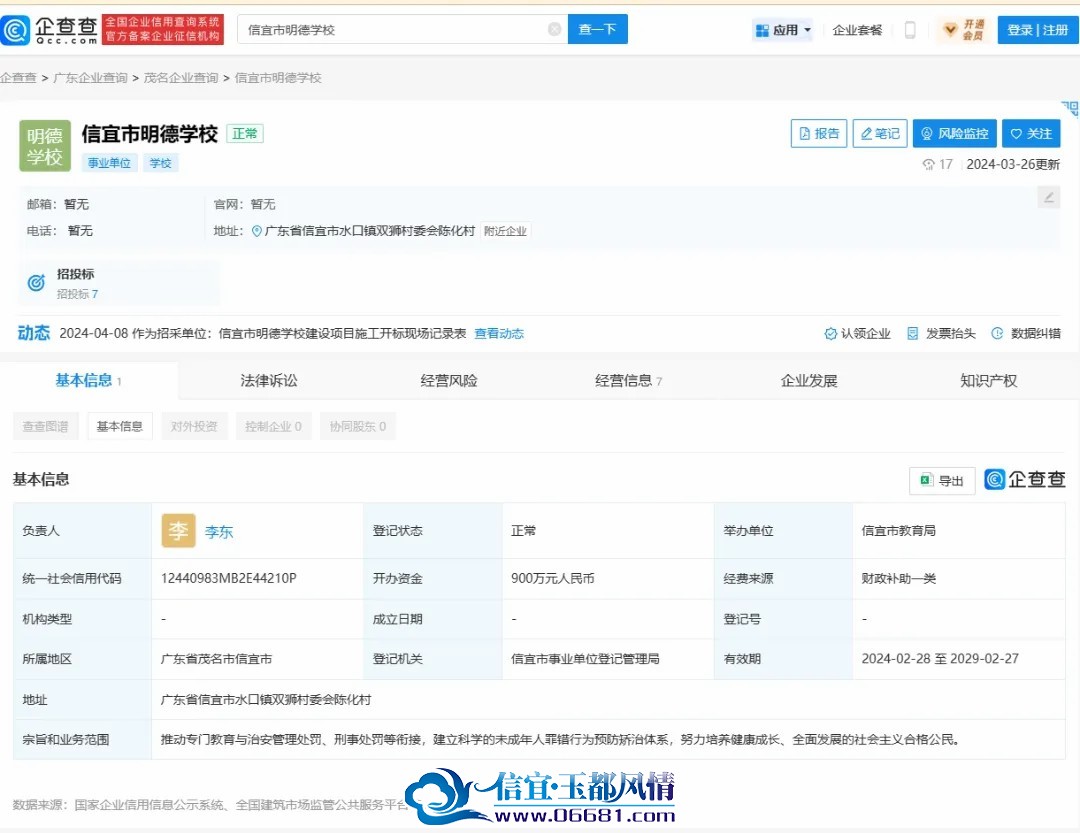Click the 查一下 search button
Screen dimensions: 1080x833
pos(597,29)
